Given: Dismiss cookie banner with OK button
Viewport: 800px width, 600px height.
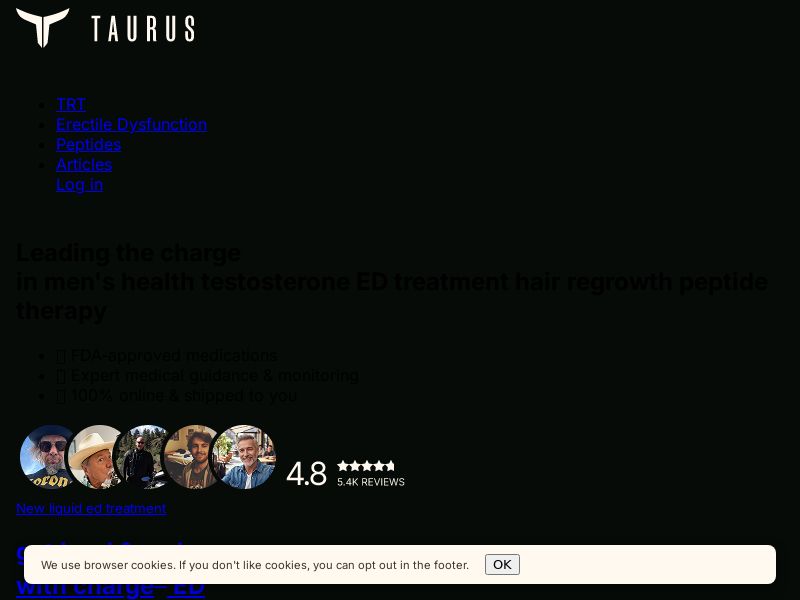Looking at the screenshot, I should point(502,564).
